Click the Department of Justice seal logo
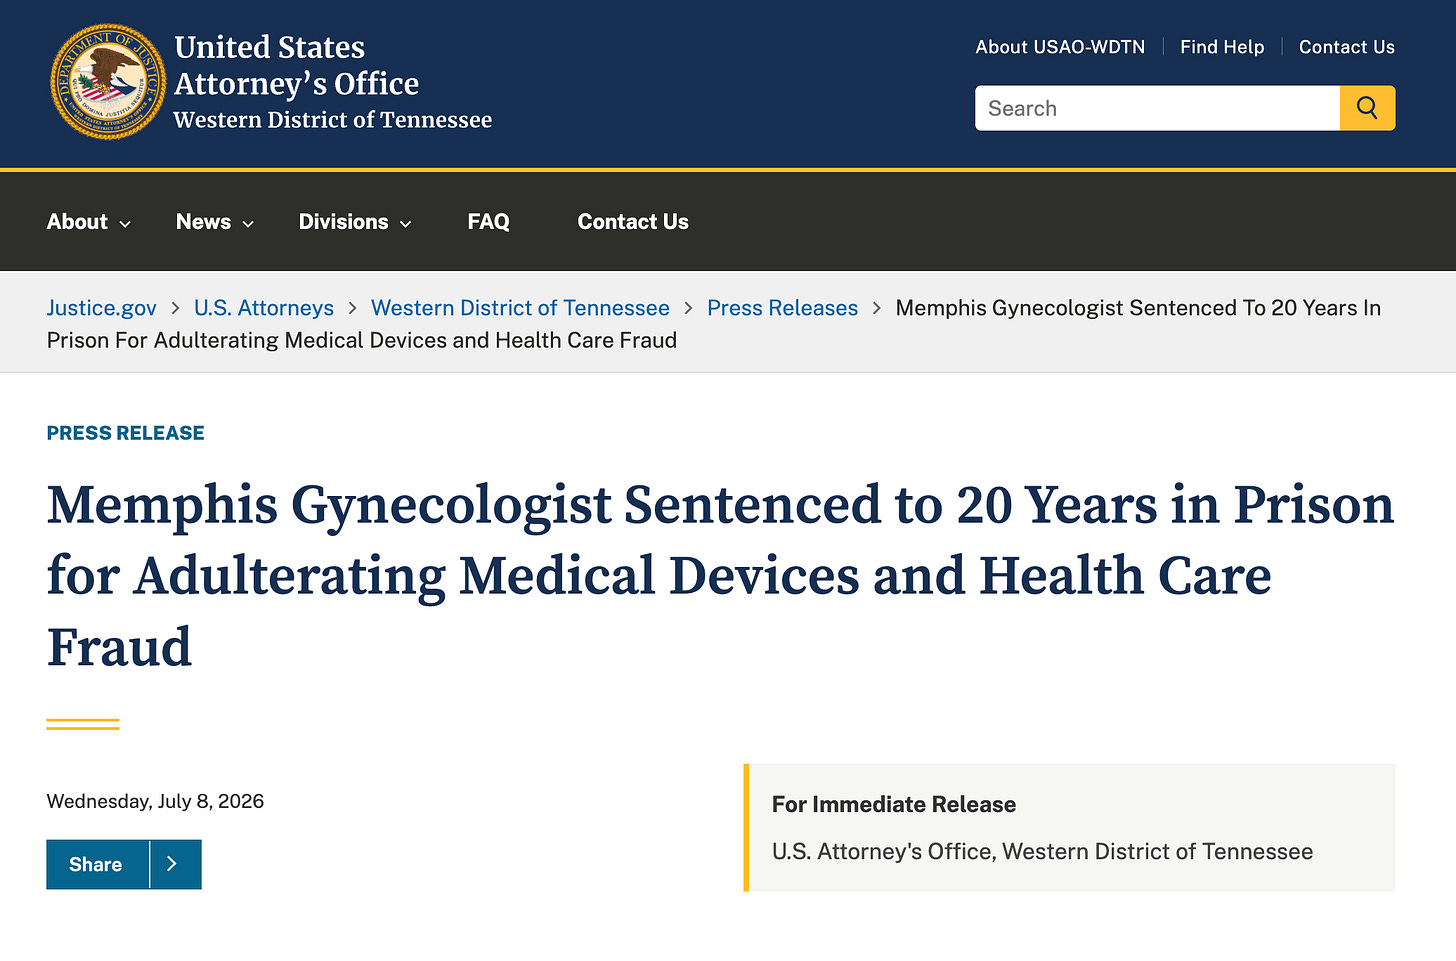 click(x=108, y=82)
